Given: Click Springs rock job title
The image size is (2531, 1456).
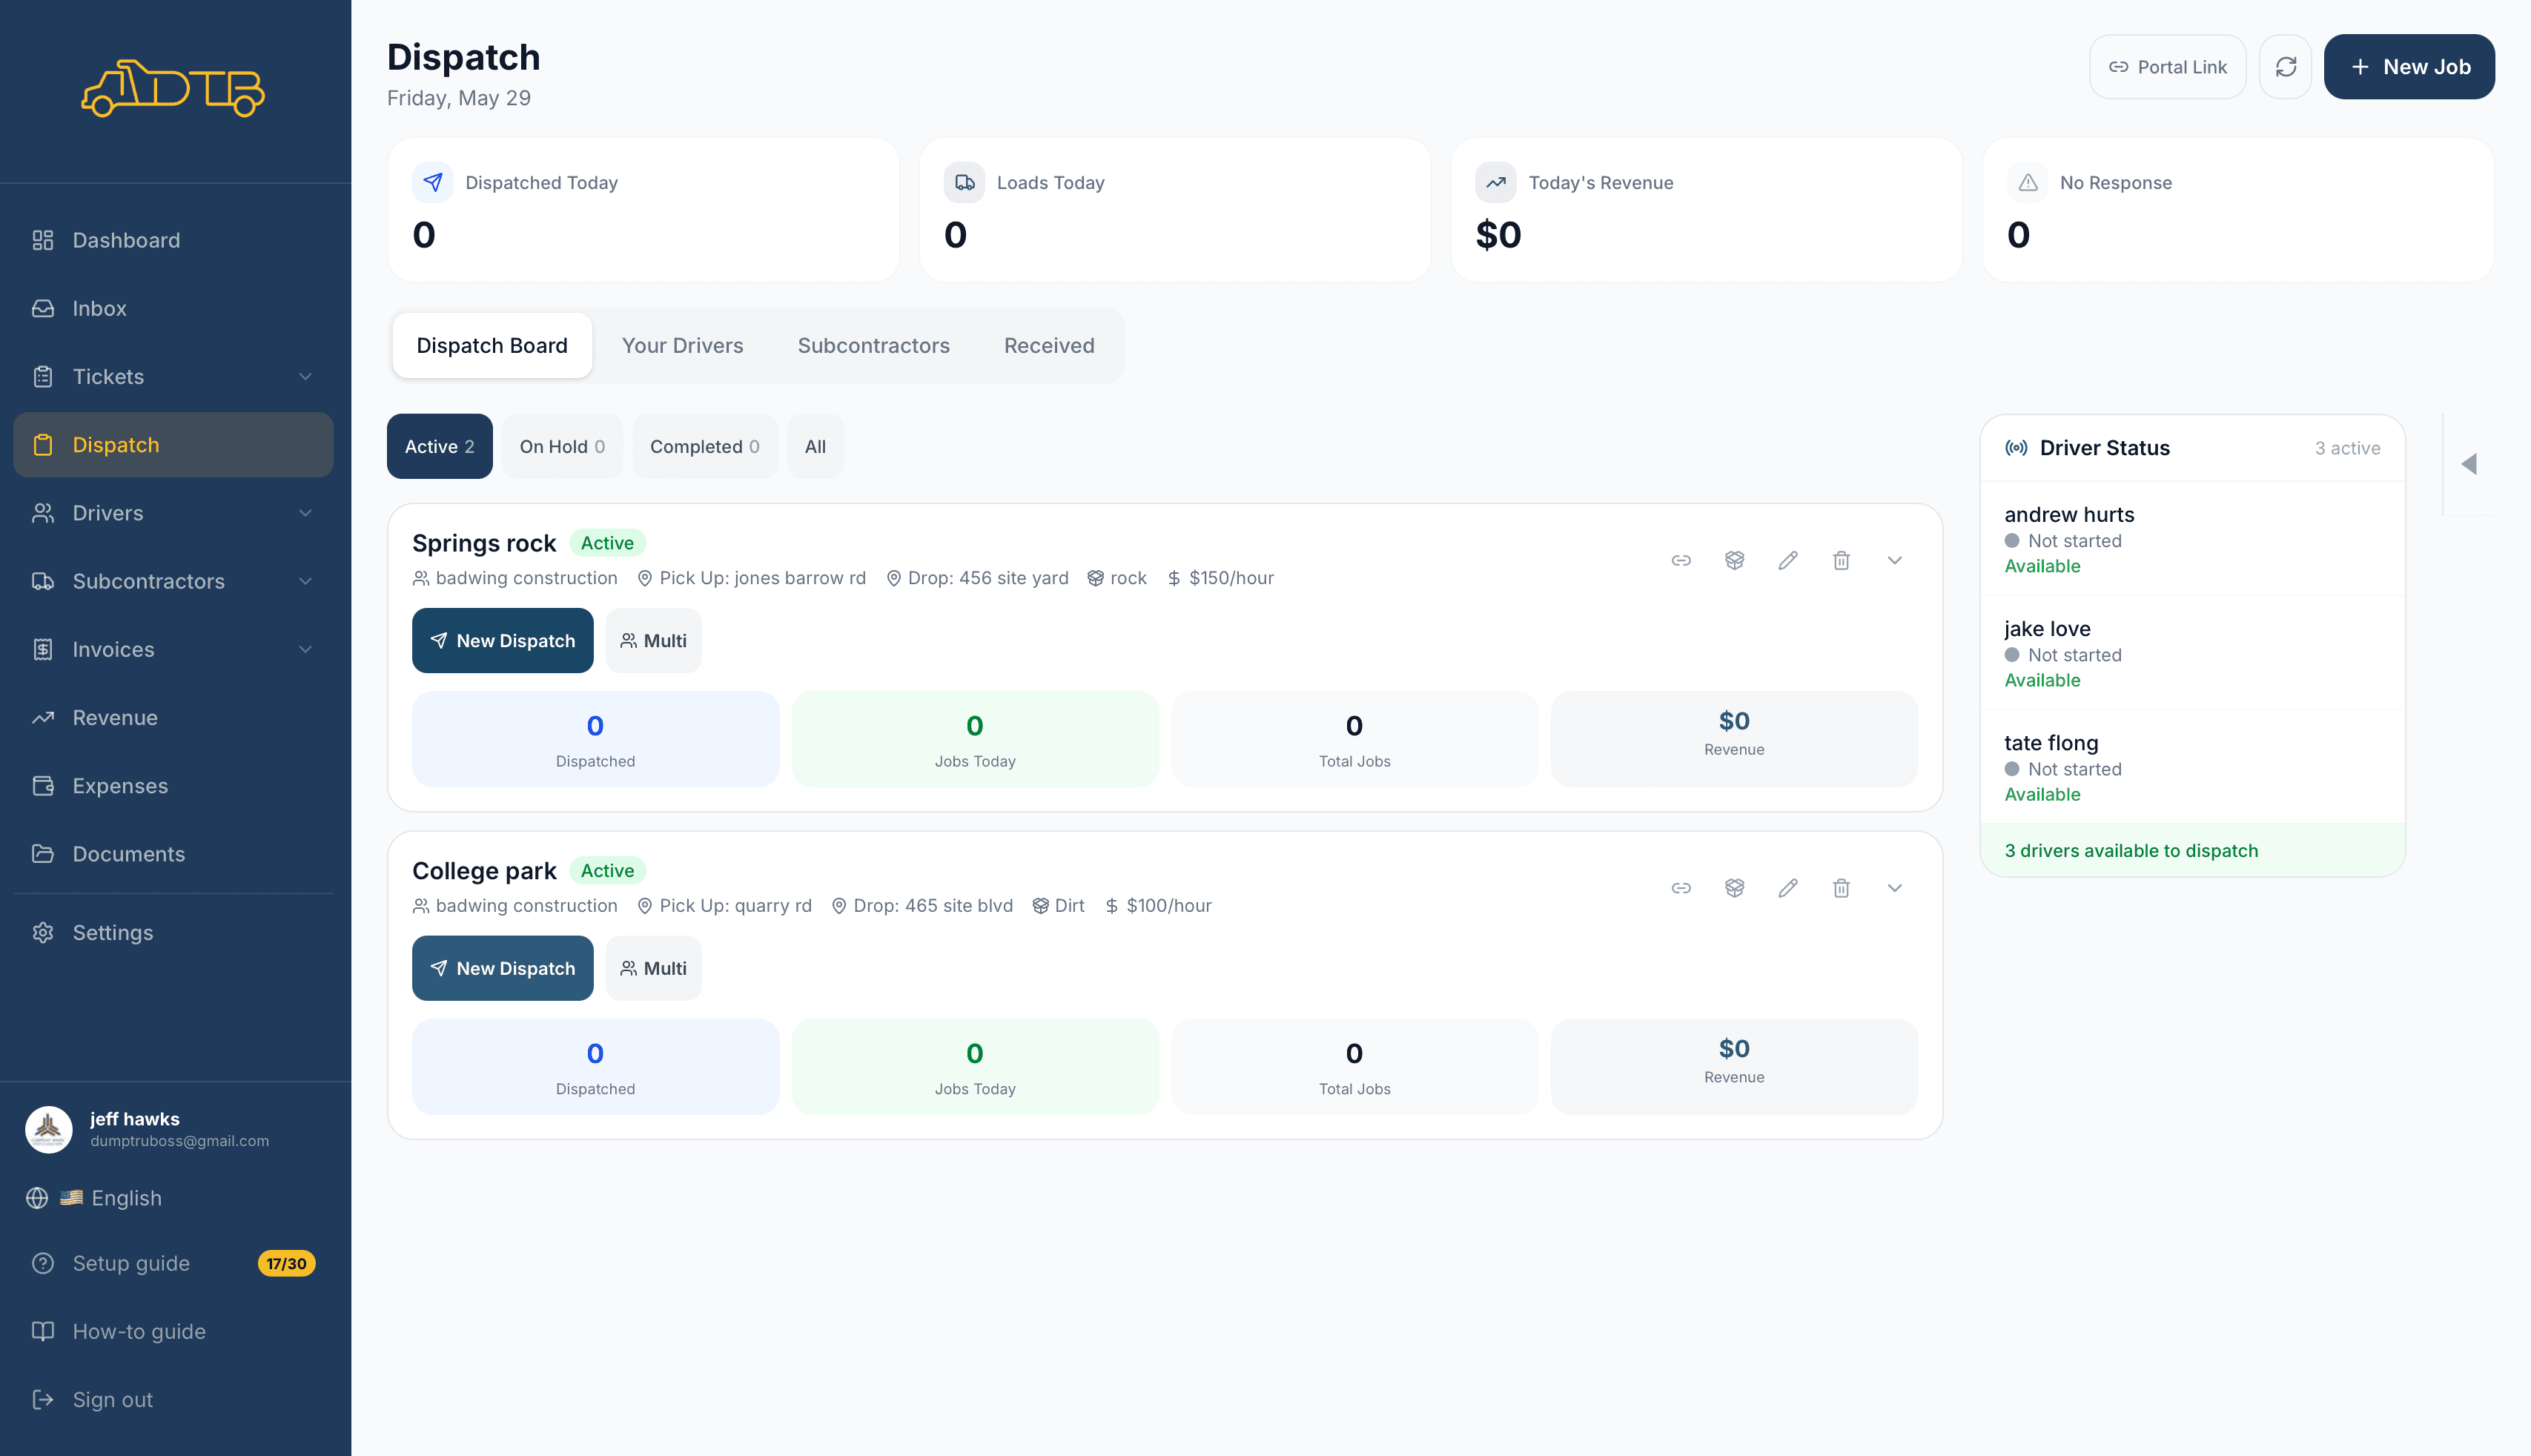Looking at the screenshot, I should 484,543.
